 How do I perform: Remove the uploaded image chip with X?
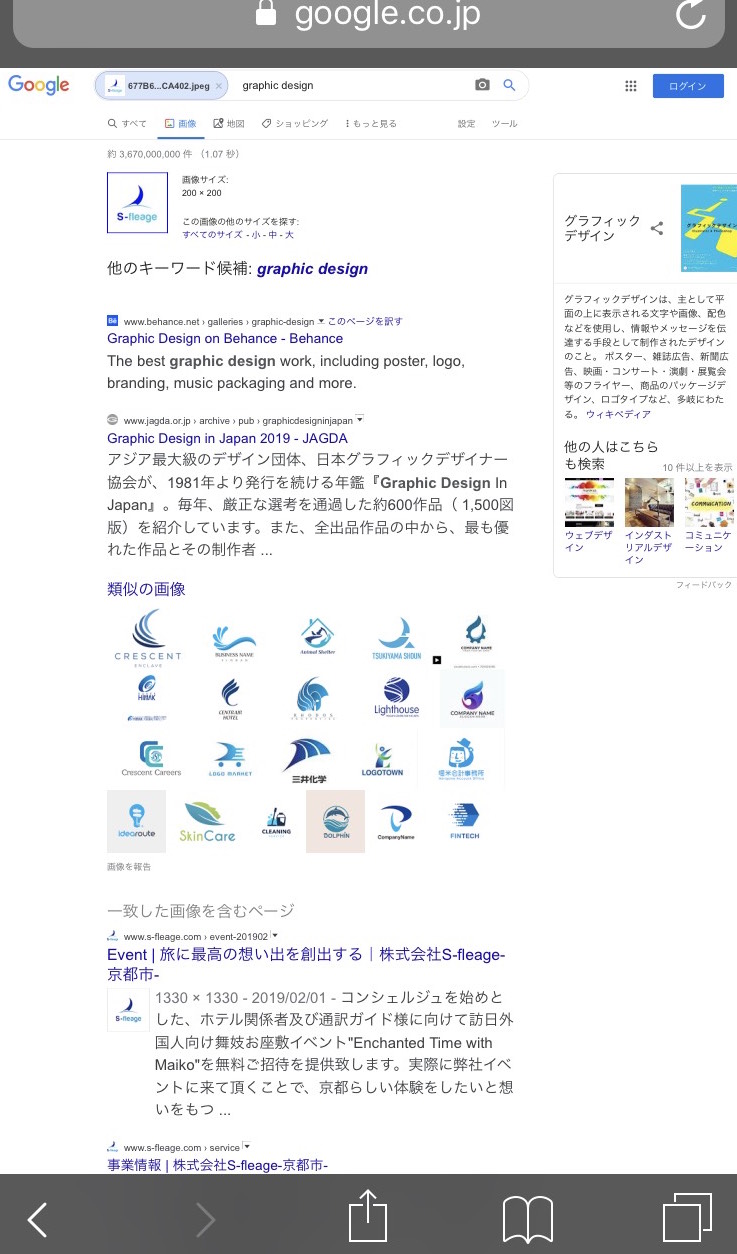(219, 86)
